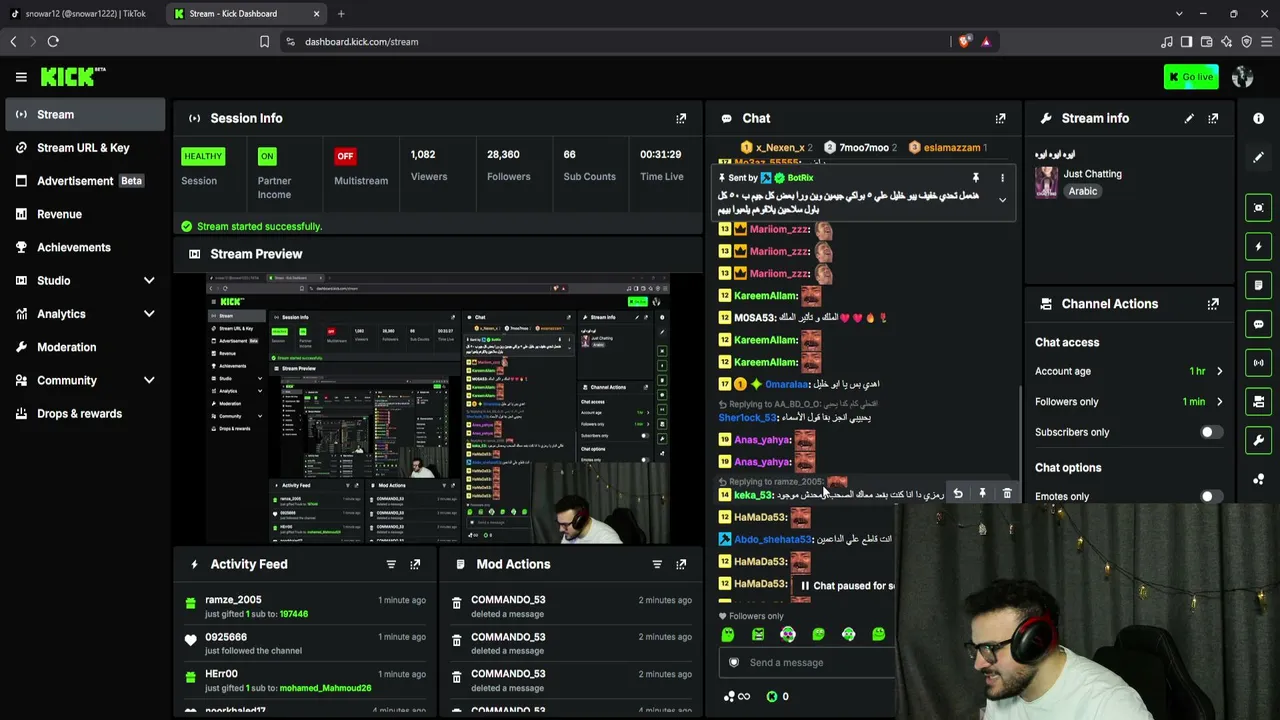
Task: Click the stream preview video thumbnail
Action: [x=438, y=410]
